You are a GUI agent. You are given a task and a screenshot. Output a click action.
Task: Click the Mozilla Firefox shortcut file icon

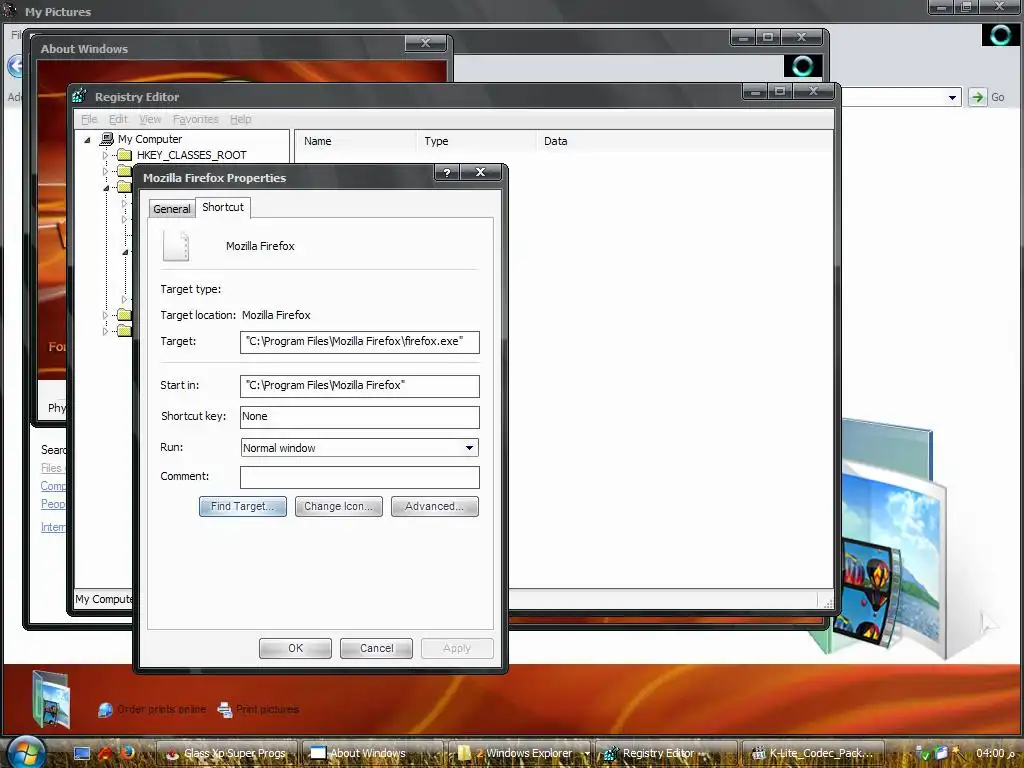point(176,247)
